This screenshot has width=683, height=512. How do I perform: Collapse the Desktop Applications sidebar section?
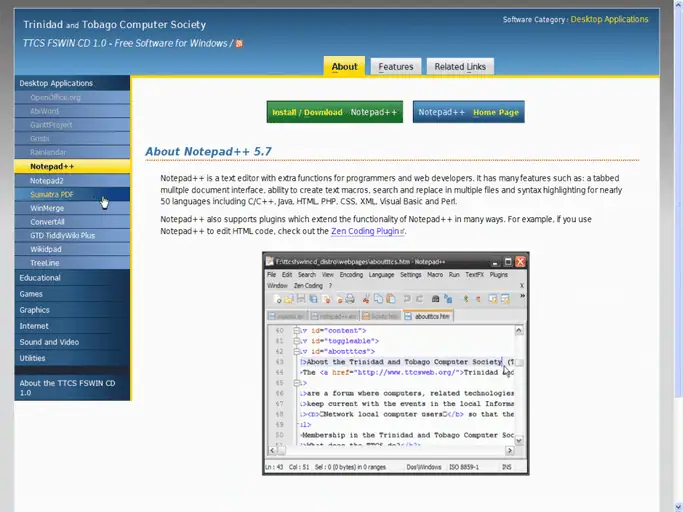56,83
